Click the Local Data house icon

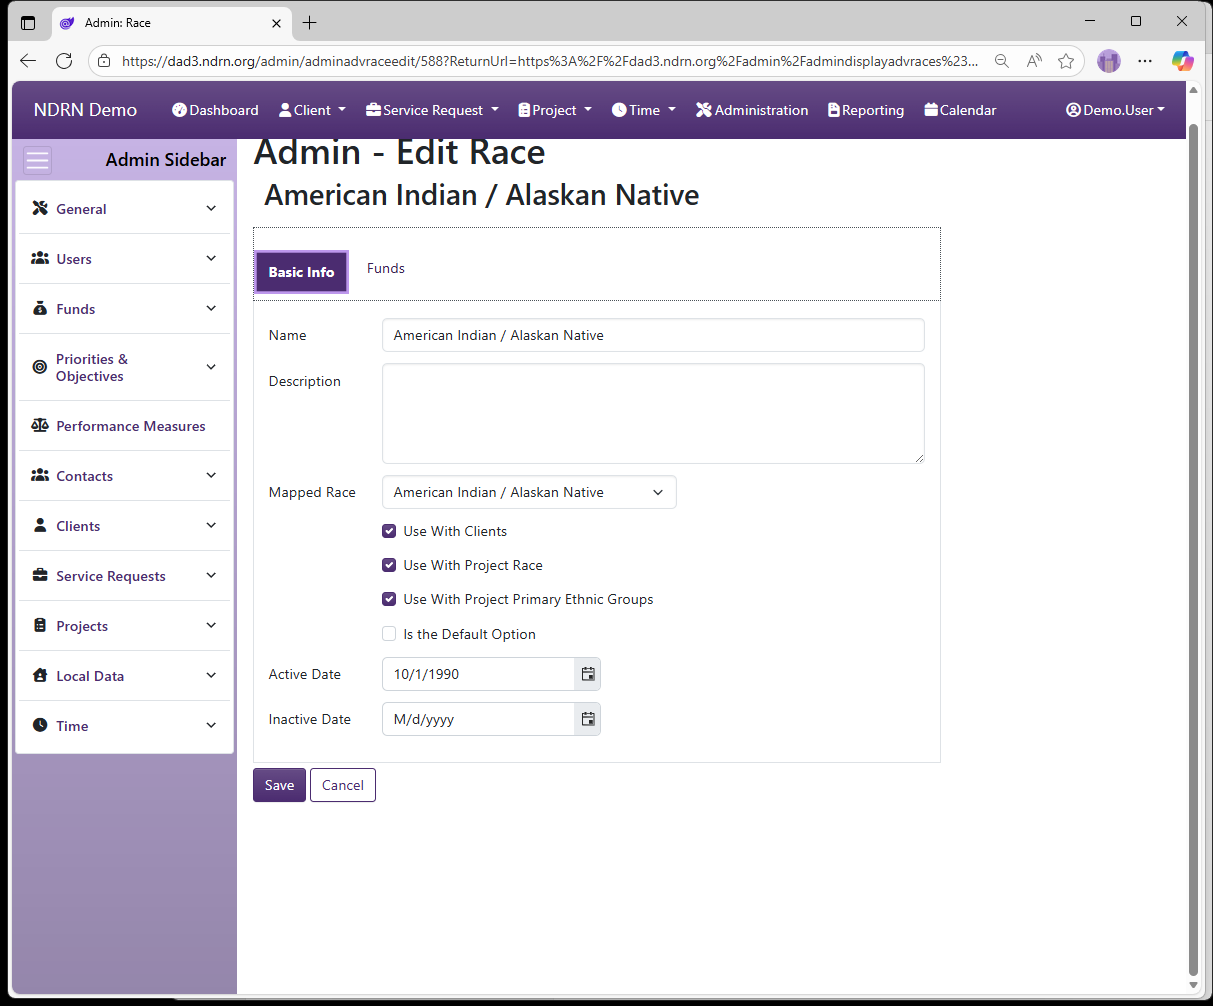pyautogui.click(x=40, y=675)
